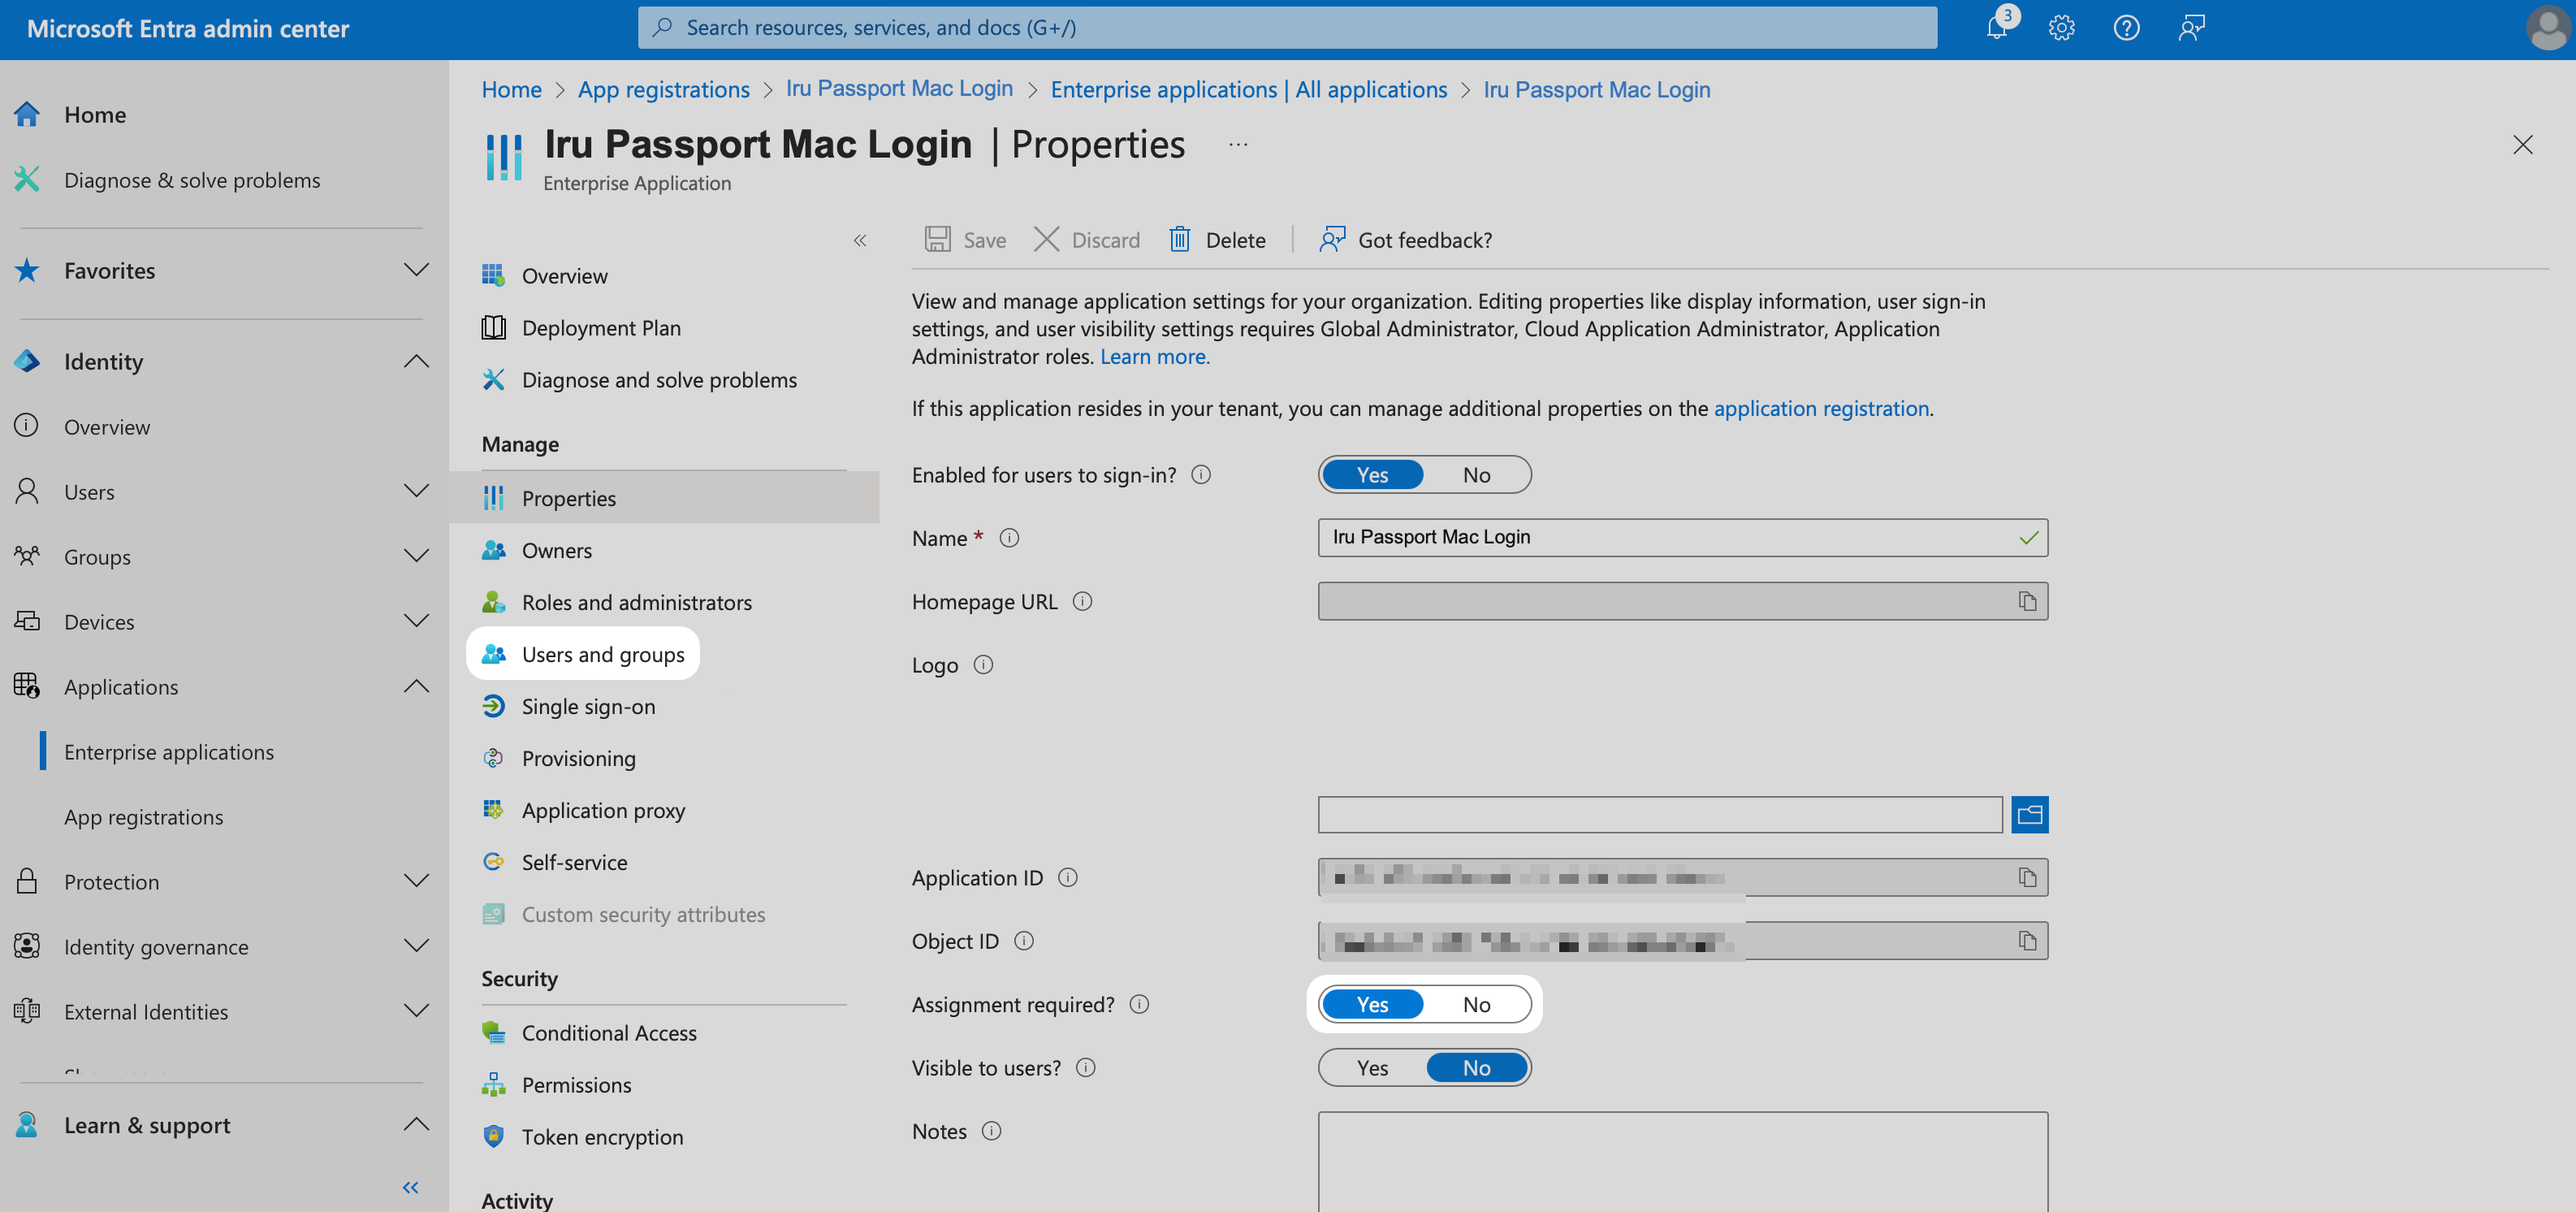The image size is (2576, 1212).
Task: Set Assignment required to Yes
Action: click(1372, 1004)
